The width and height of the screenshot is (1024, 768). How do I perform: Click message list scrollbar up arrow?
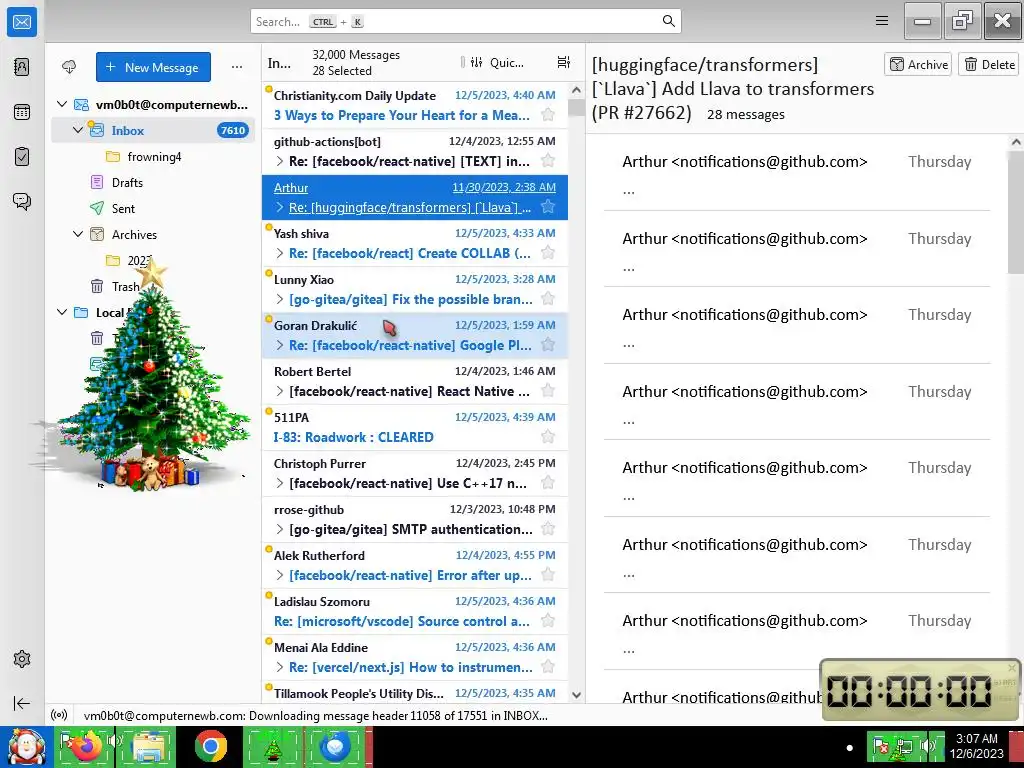(x=576, y=90)
